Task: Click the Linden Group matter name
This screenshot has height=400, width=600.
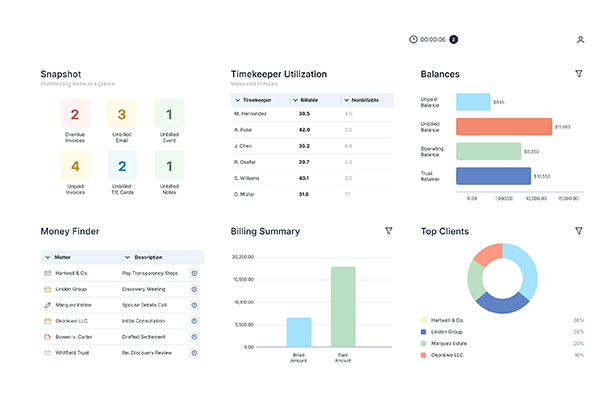Action: [x=71, y=289]
